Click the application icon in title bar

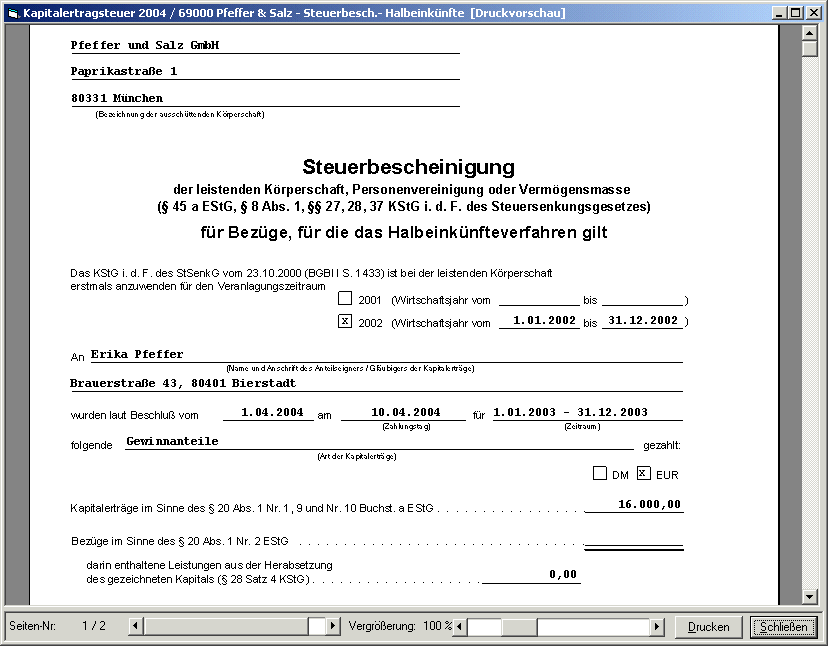point(14,13)
